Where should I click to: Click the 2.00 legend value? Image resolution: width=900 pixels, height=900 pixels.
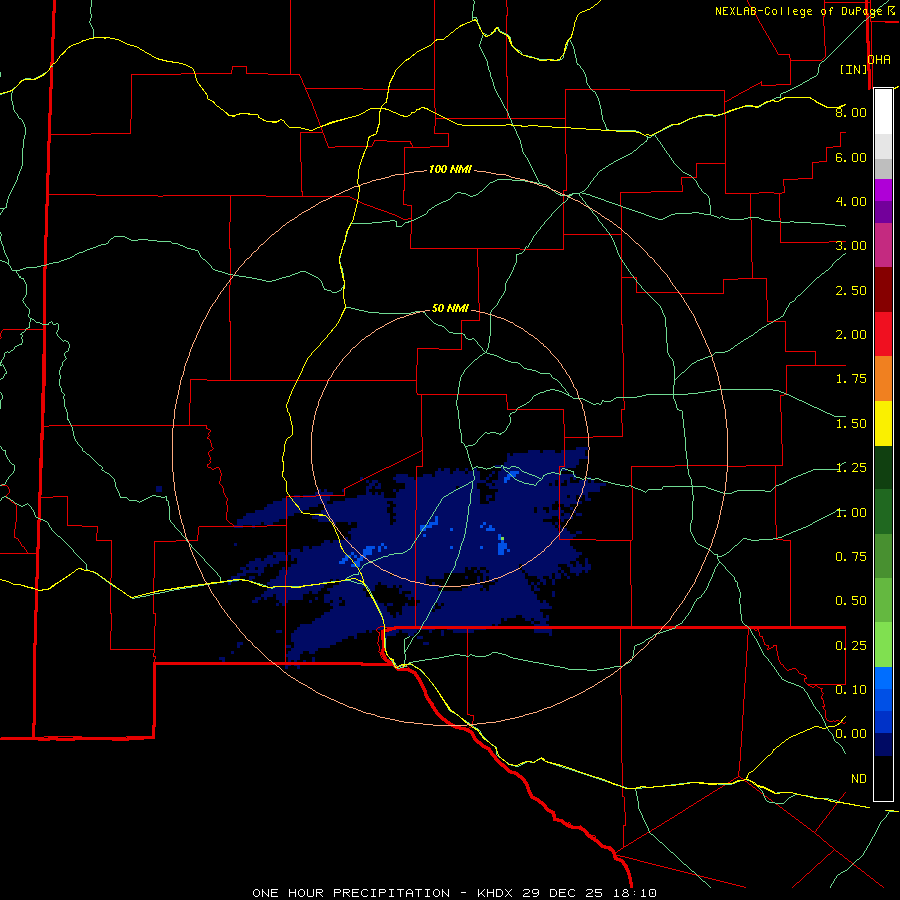pyautogui.click(x=851, y=335)
